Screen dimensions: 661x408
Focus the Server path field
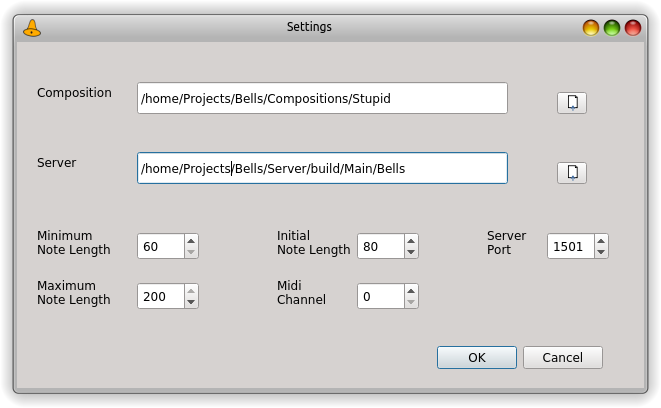322,168
